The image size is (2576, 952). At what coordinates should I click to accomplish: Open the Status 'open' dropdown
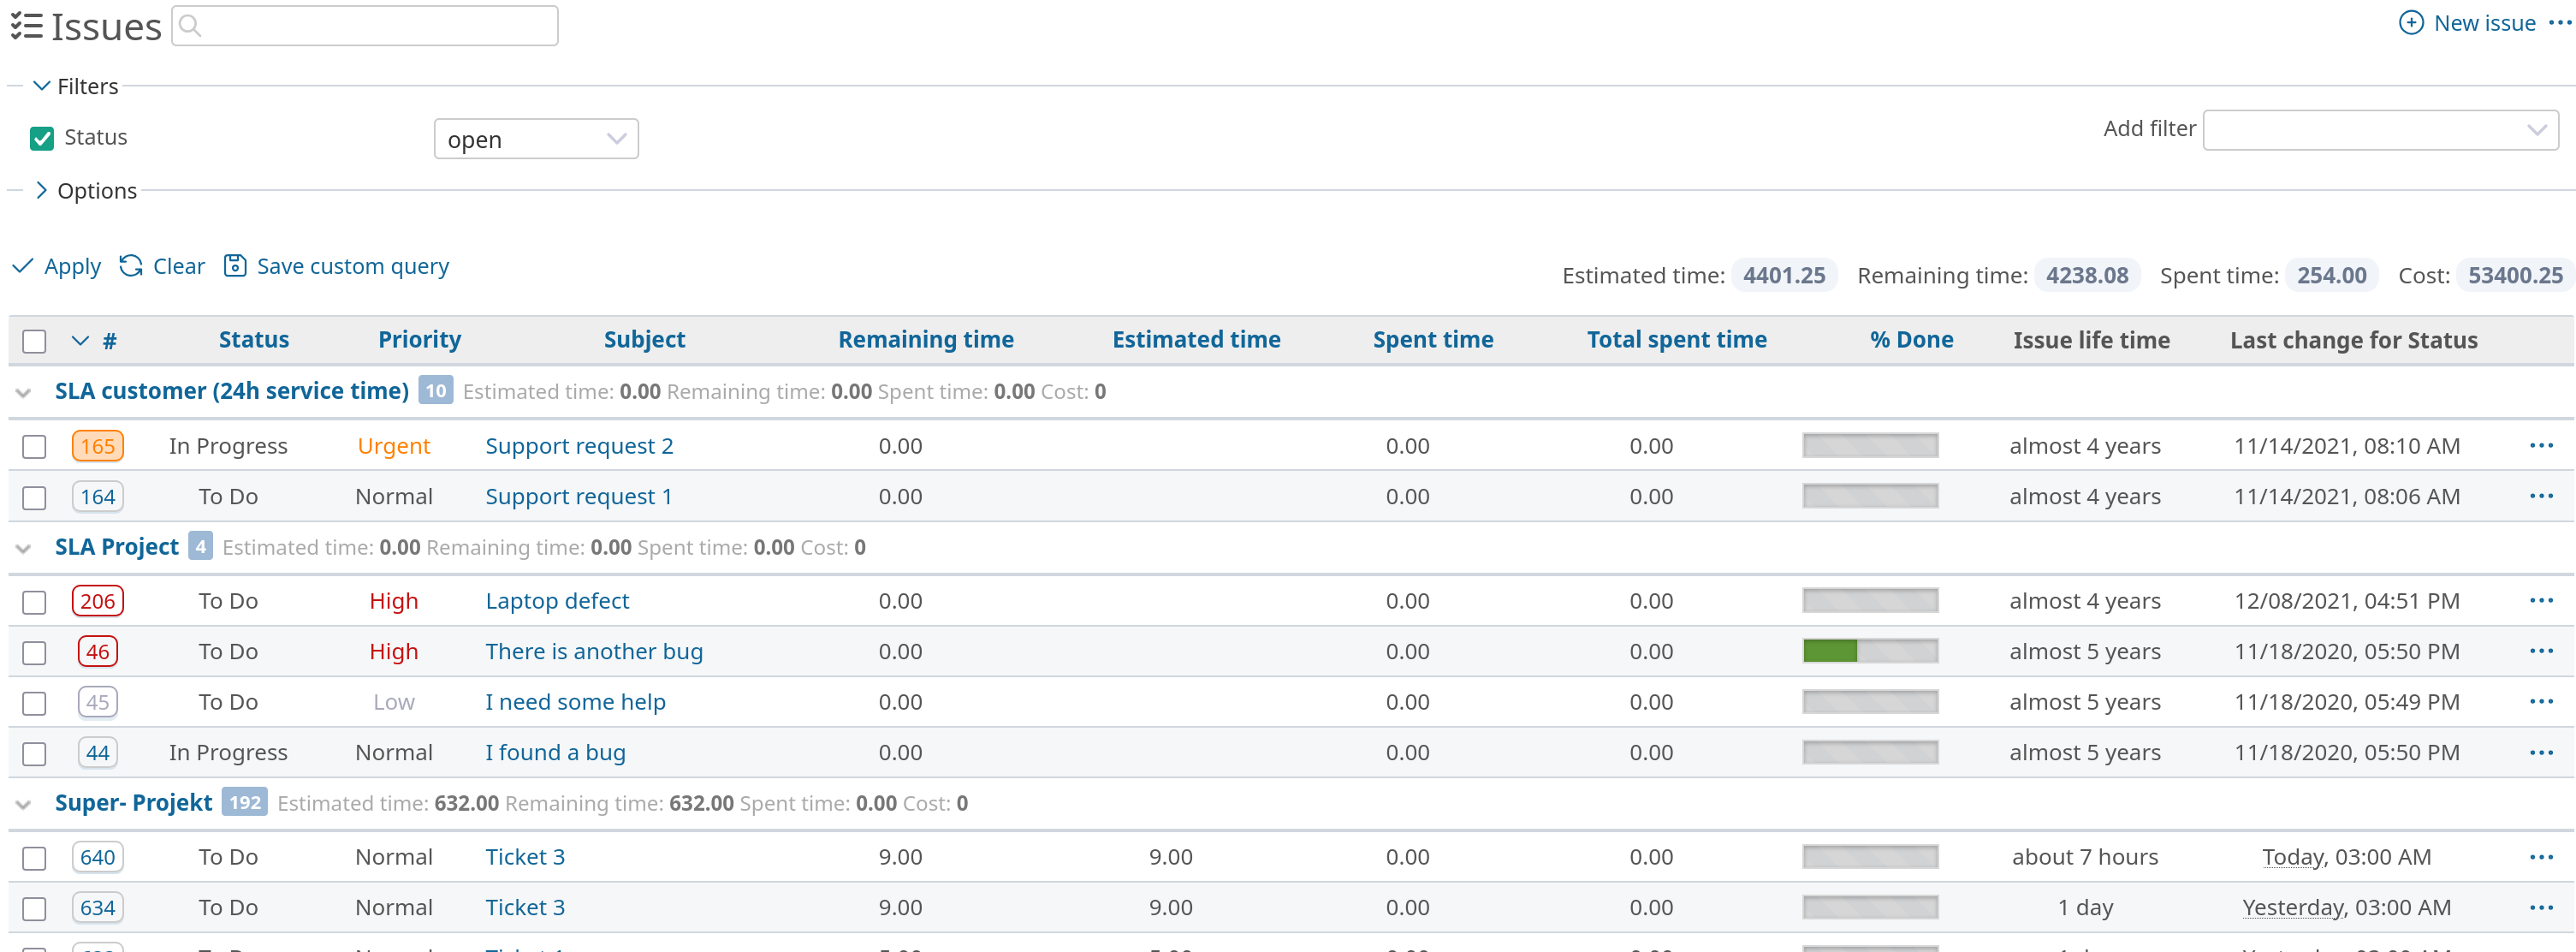click(x=535, y=139)
